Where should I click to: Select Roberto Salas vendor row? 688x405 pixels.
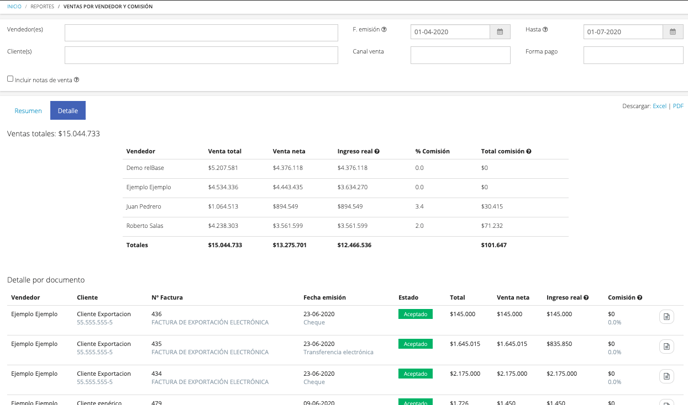point(346,226)
